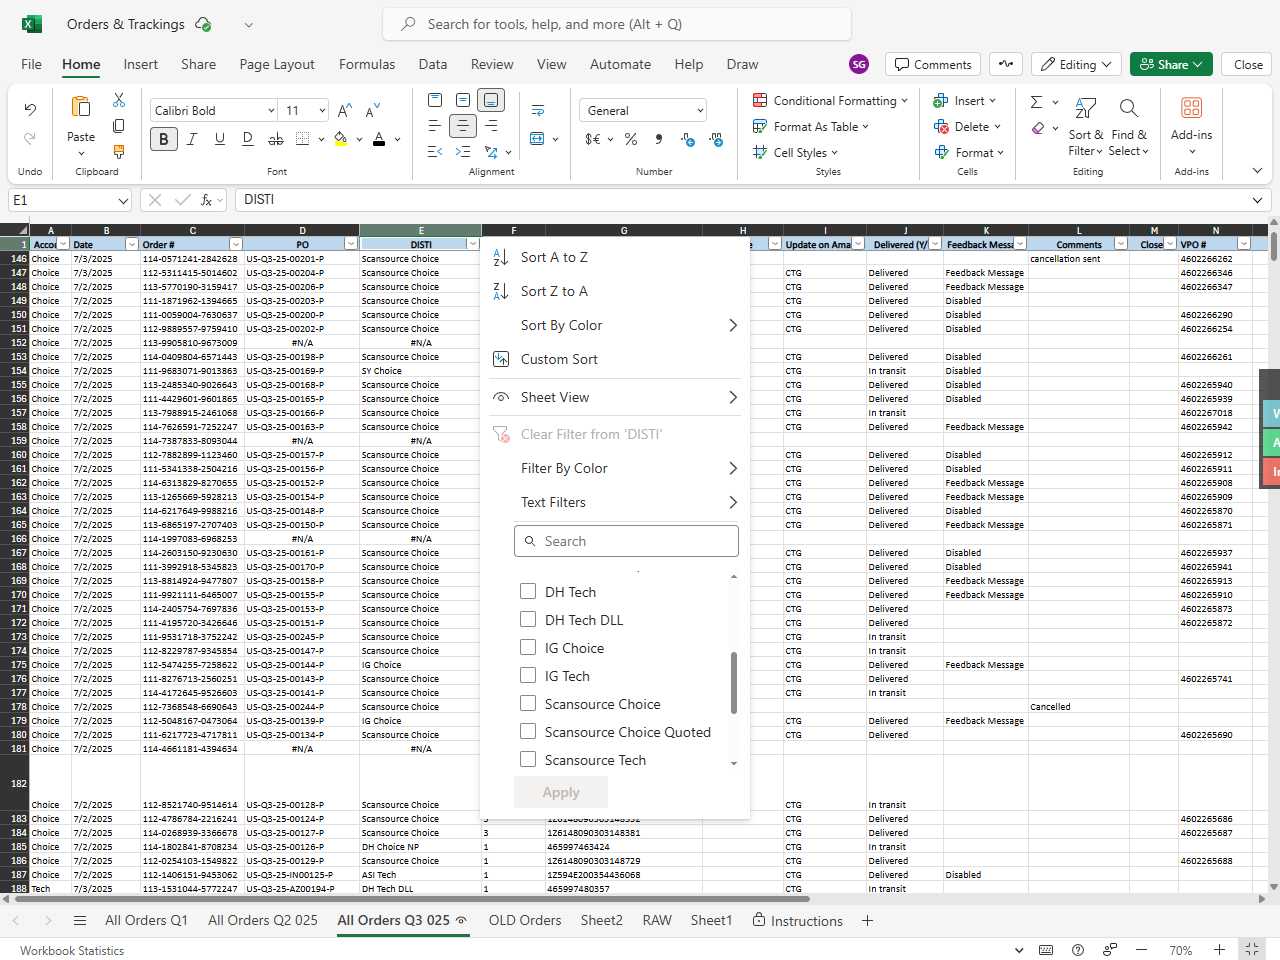This screenshot has height=960, width=1280.
Task: Check the Scansource Choice filter checkbox
Action: tap(528, 703)
